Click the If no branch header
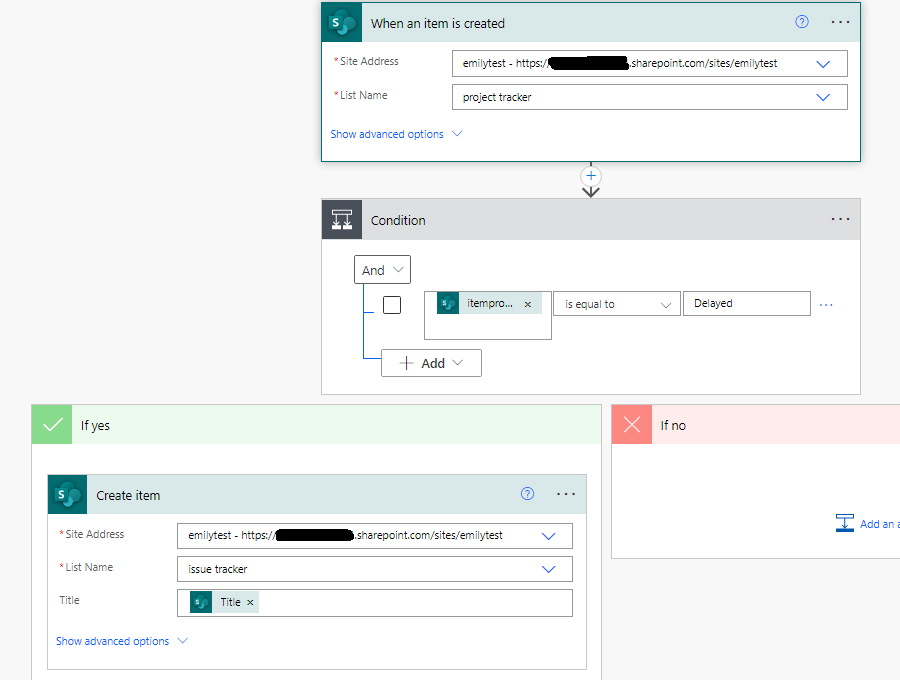This screenshot has height=680, width=900. point(756,425)
